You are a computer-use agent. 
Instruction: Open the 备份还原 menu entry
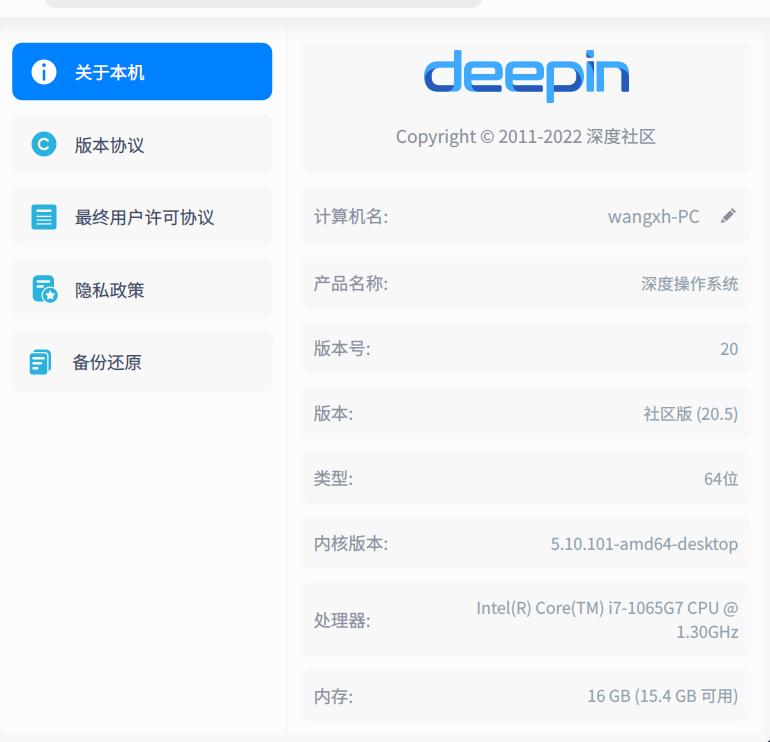(142, 362)
